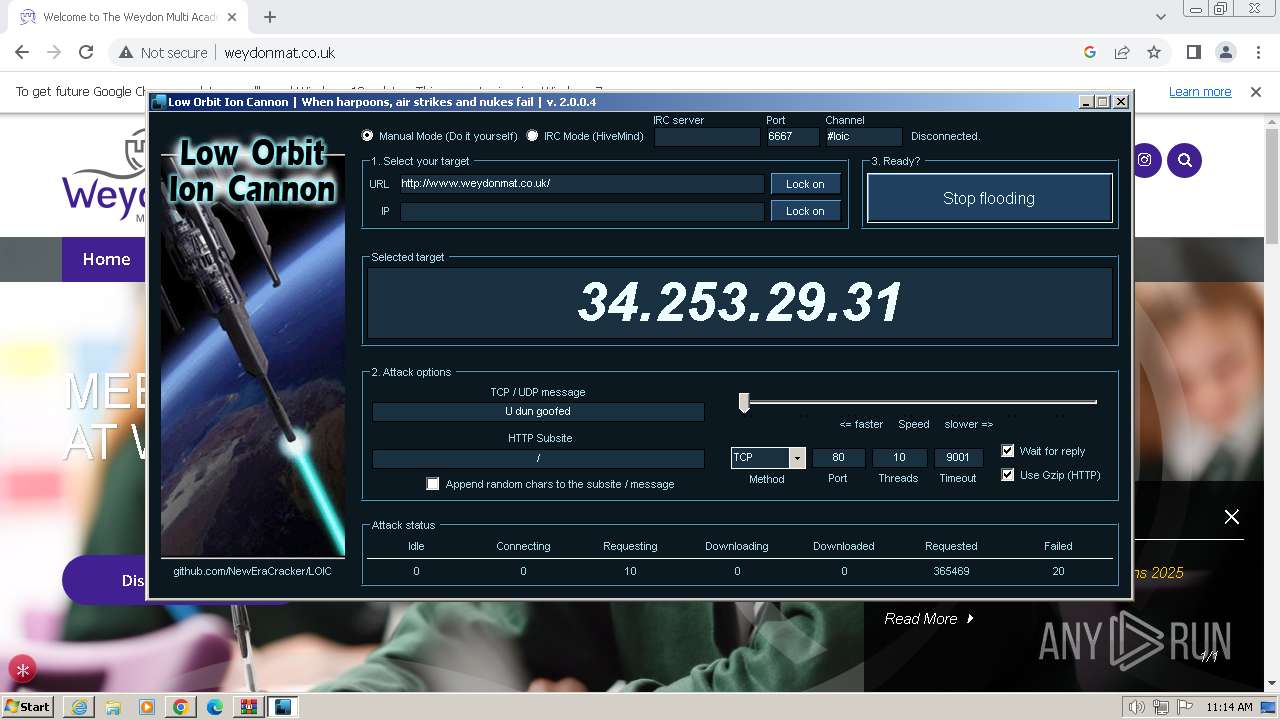The image size is (1280, 720).
Task: Close the webpage news popup
Action: tap(1232, 516)
